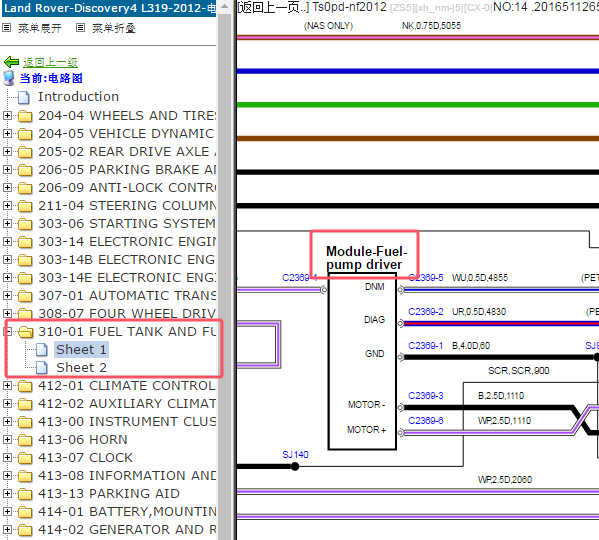Expand the 413-07 CLOCK tree node

click(x=7, y=458)
